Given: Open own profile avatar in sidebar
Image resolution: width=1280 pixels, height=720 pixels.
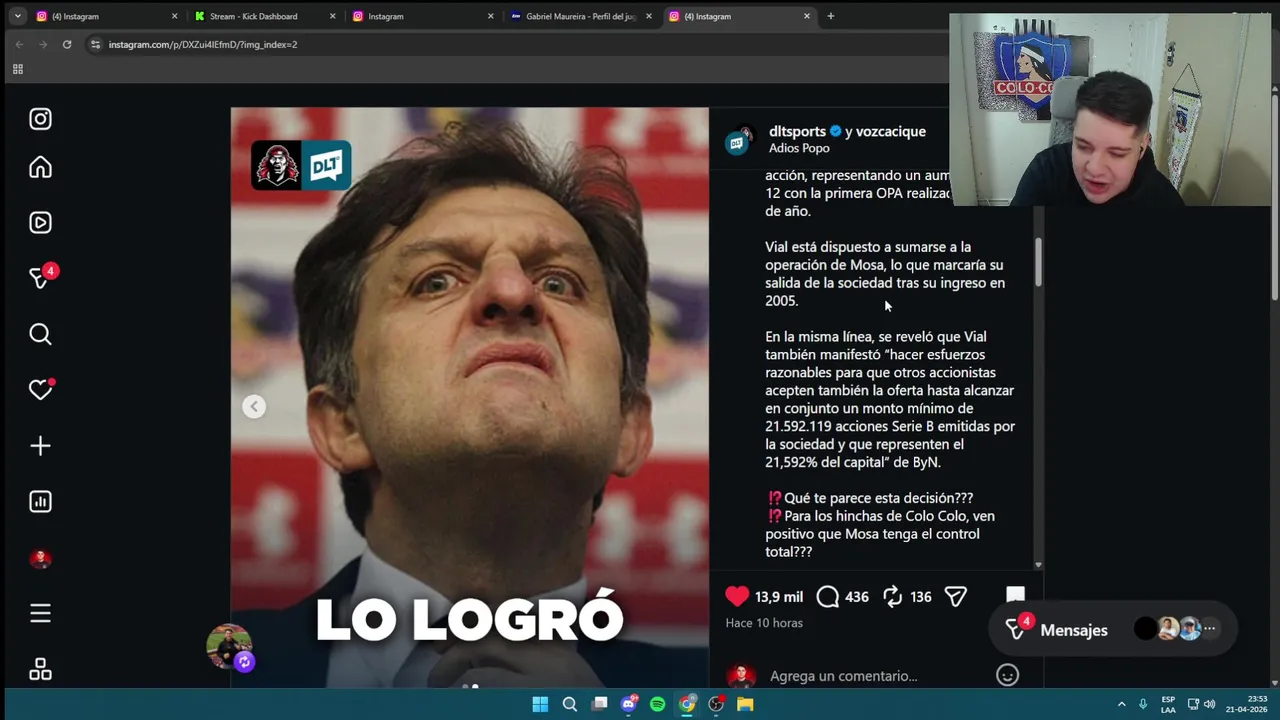Looking at the screenshot, I should (x=40, y=559).
